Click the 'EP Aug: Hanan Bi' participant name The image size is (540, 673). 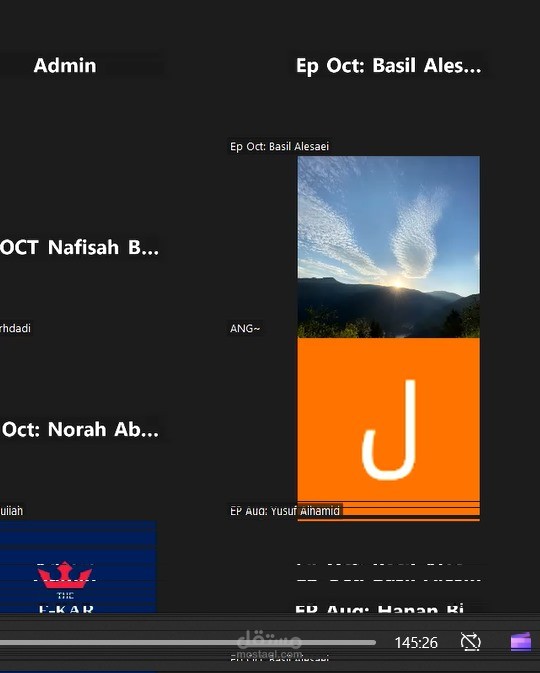click(379, 608)
